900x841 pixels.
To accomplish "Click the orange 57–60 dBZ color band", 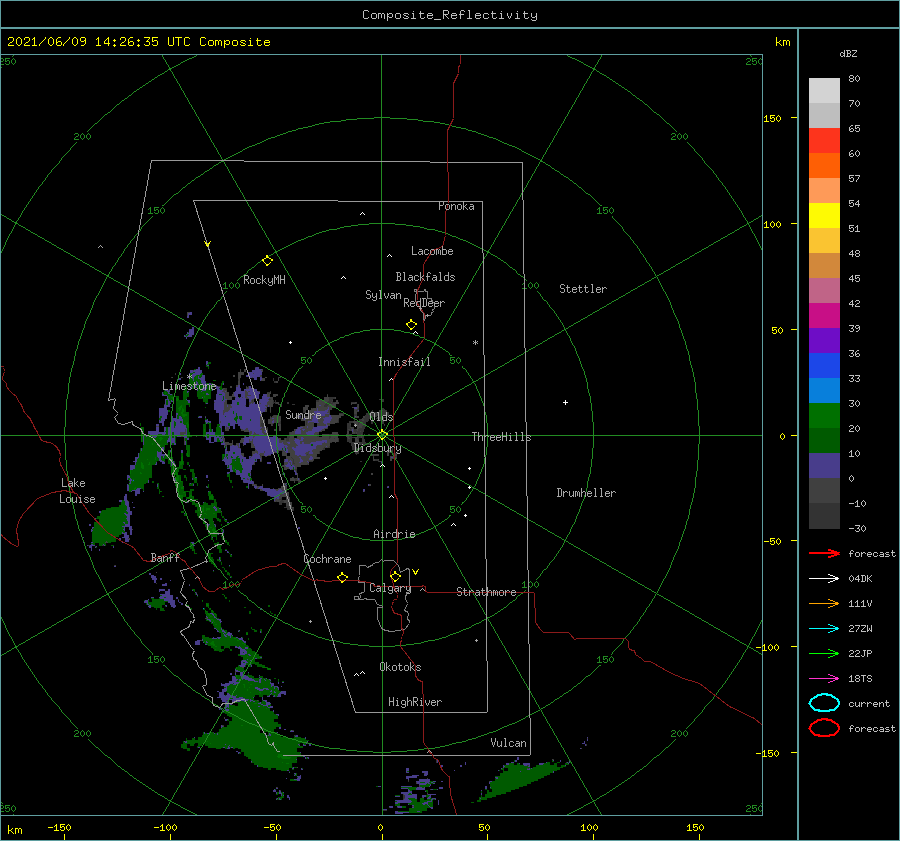I will tap(824, 166).
